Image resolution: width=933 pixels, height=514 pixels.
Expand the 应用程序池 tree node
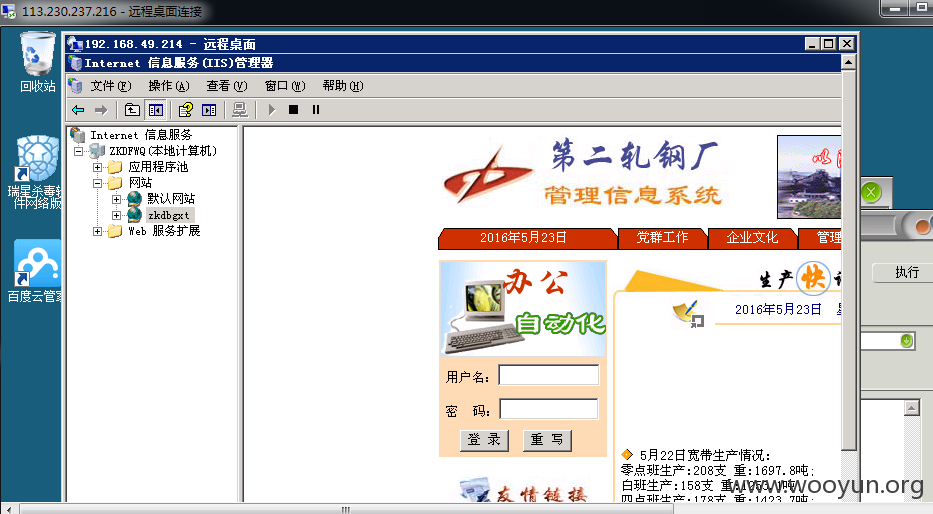click(x=97, y=167)
